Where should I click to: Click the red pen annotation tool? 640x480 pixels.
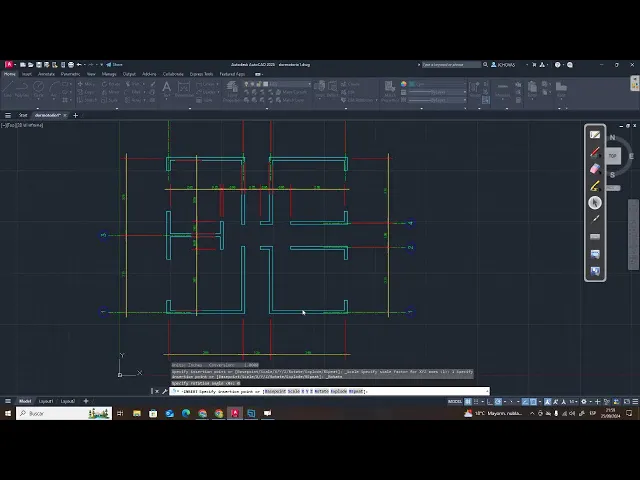[x=595, y=152]
